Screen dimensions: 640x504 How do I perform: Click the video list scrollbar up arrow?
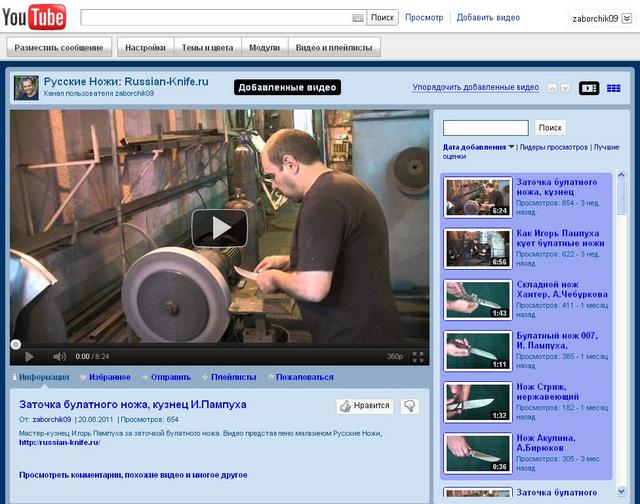(621, 175)
